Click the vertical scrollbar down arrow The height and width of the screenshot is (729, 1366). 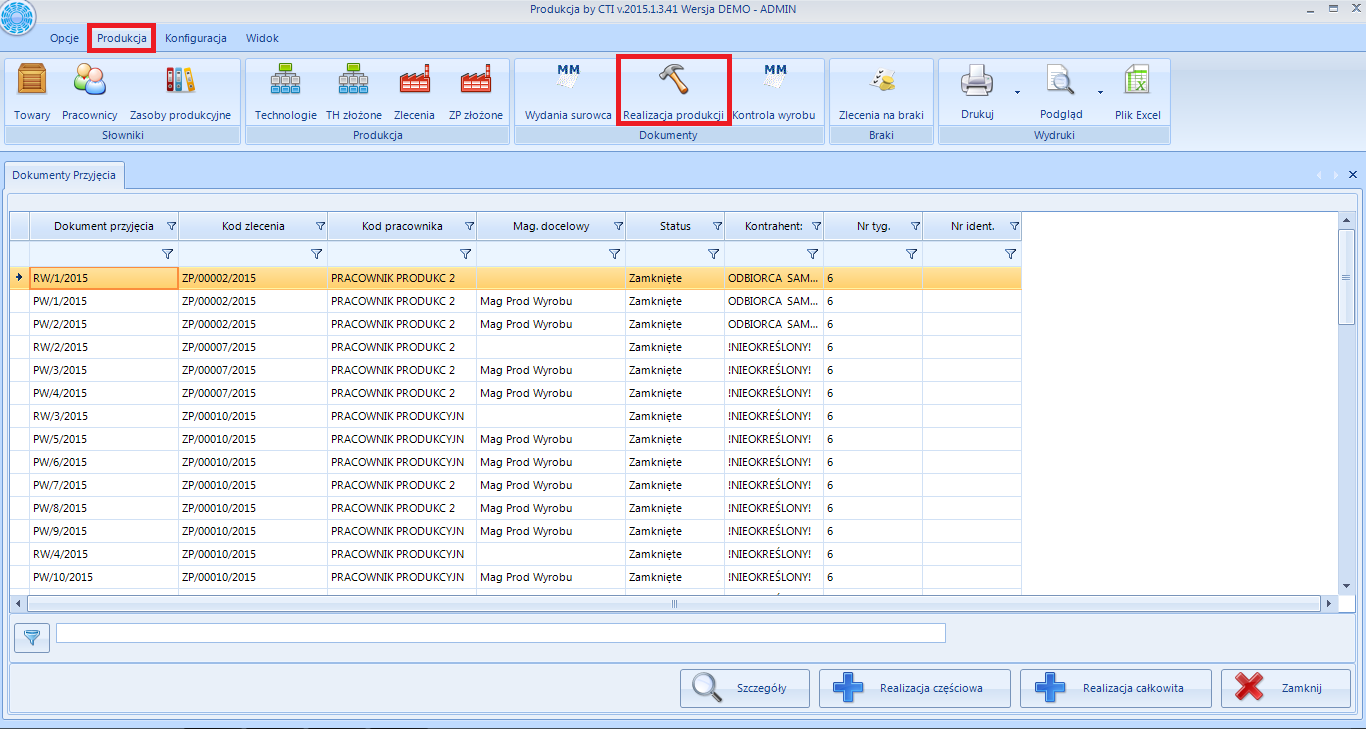(x=1346, y=586)
